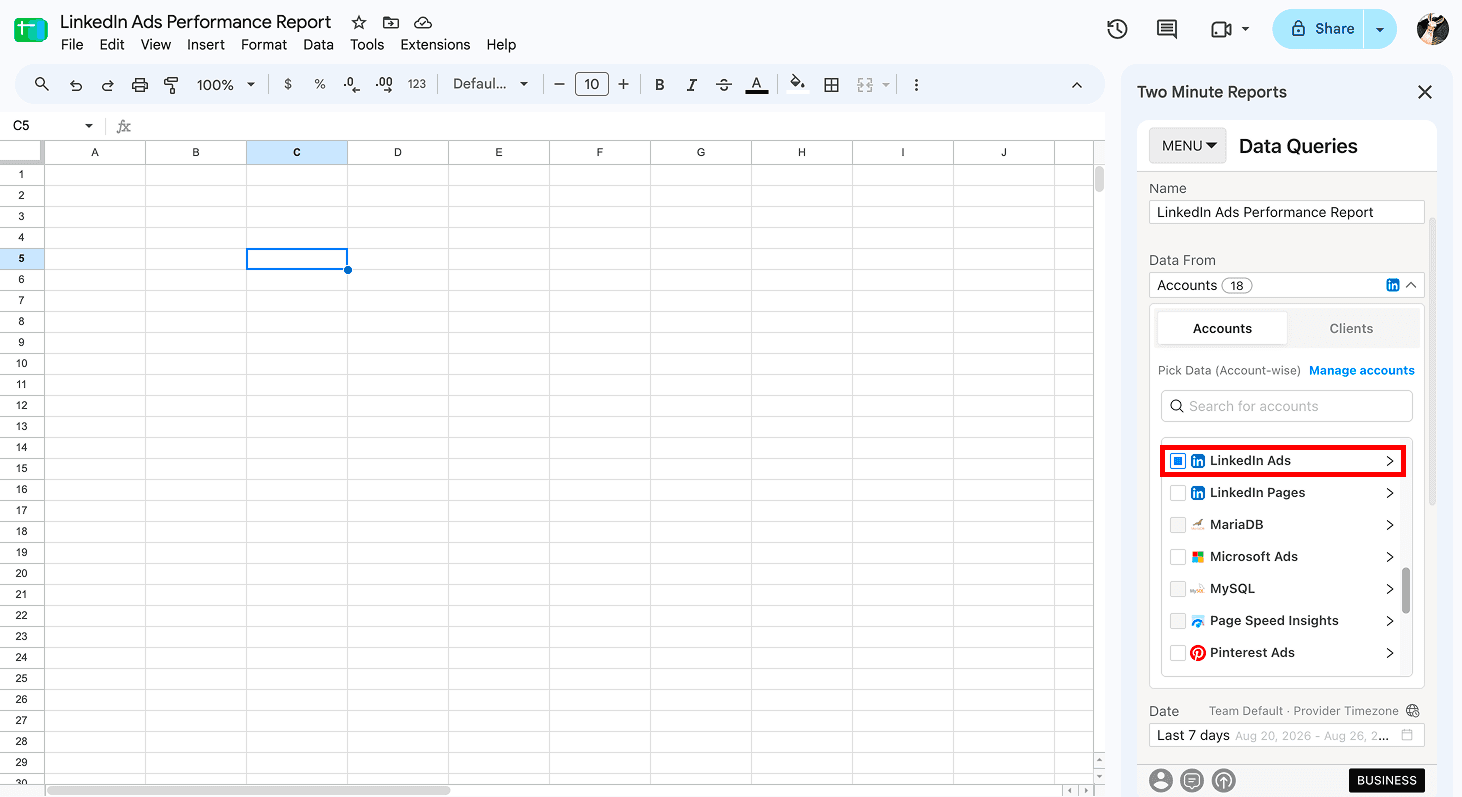Click the upgrade arrow icon in sidebar footer
This screenshot has height=797, width=1462.
click(1224, 780)
